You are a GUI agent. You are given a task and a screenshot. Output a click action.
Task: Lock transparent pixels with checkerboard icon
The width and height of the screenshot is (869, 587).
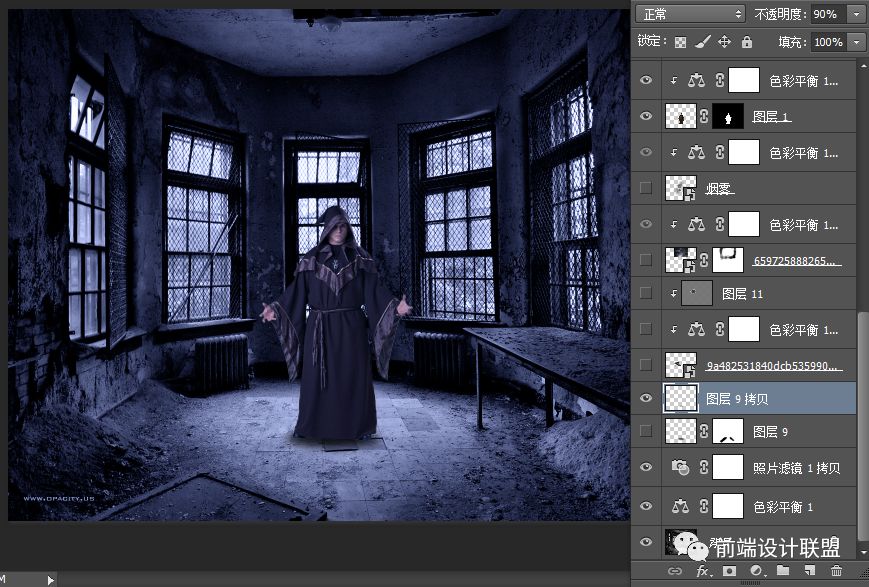click(x=681, y=42)
